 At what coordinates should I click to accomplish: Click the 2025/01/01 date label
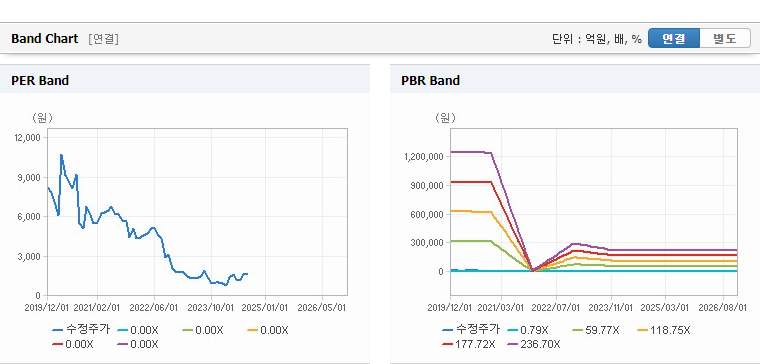(265, 308)
